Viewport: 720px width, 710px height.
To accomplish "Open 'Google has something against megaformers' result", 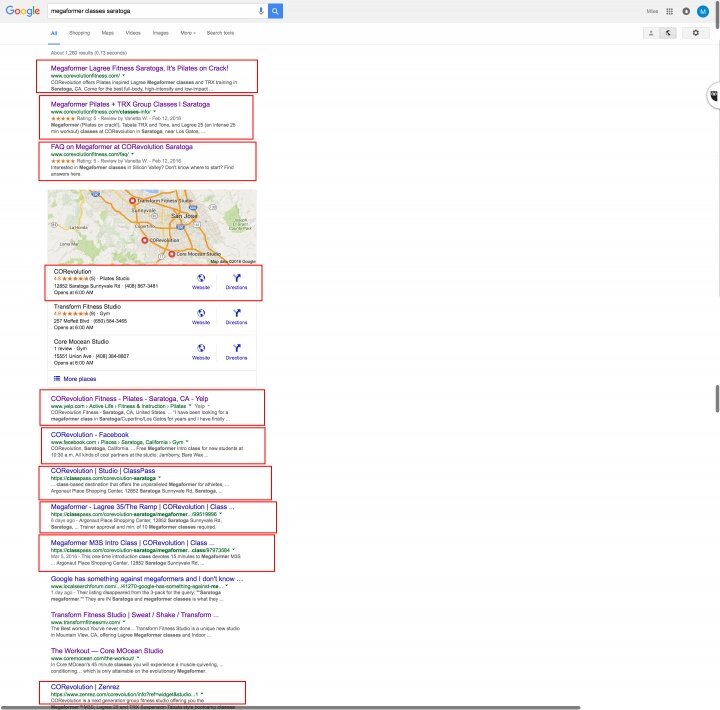I will [x=147, y=579].
